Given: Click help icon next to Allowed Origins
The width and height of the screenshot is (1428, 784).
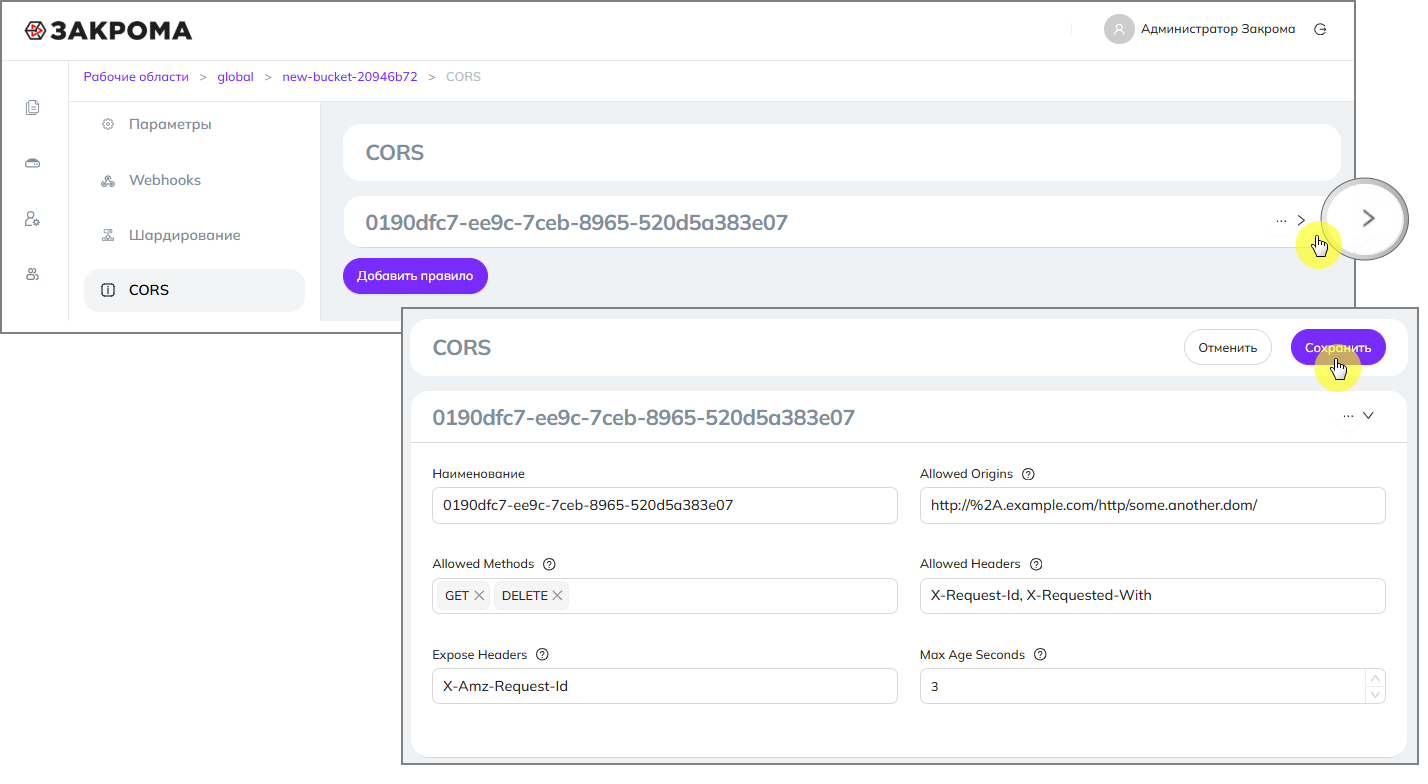Looking at the screenshot, I should [x=1028, y=474].
